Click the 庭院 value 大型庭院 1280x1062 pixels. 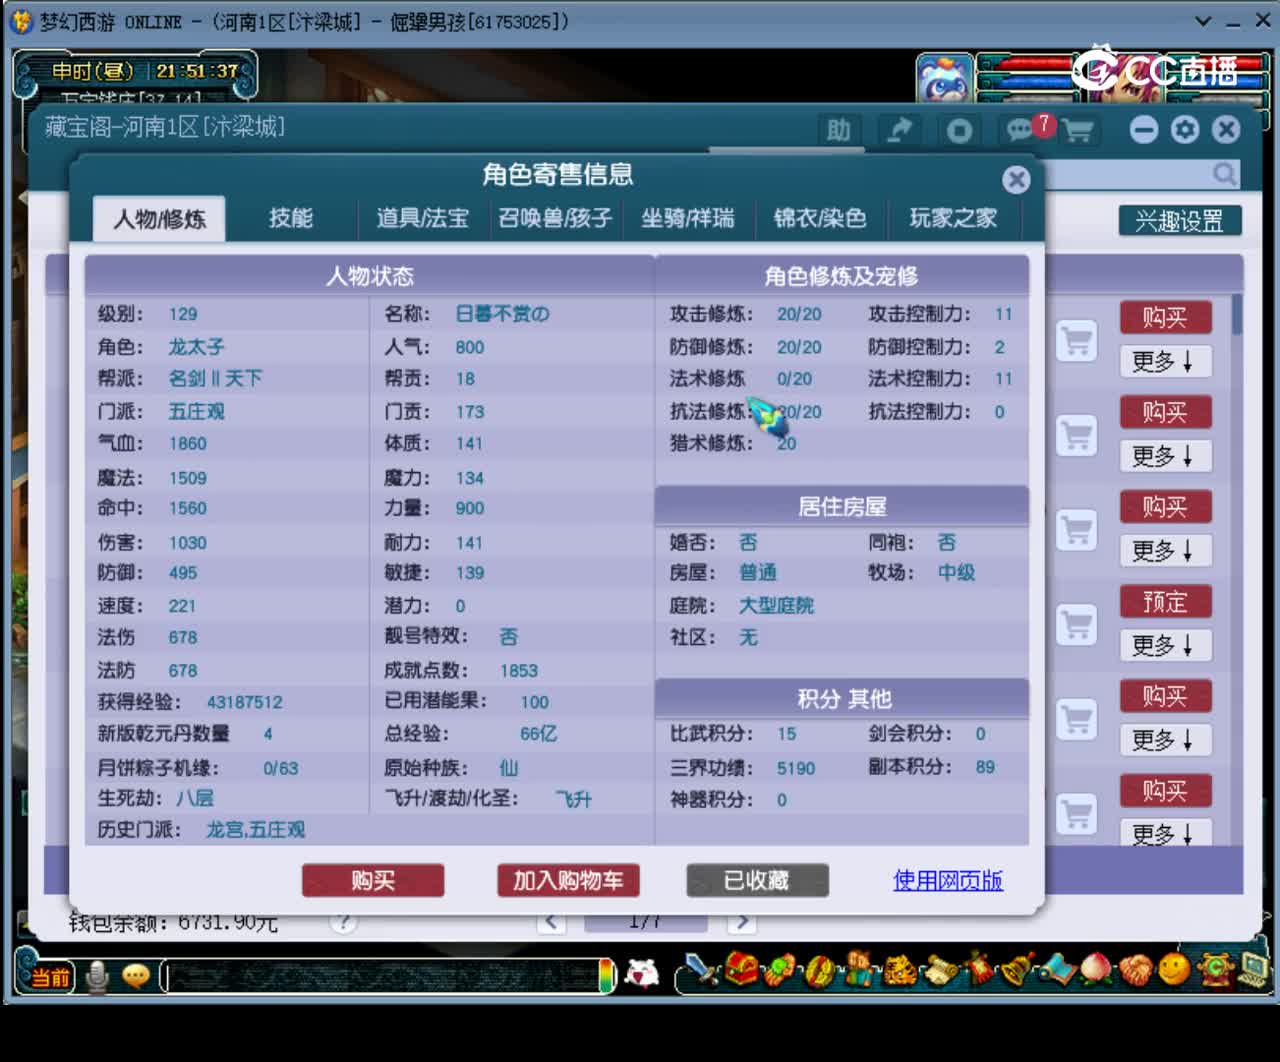[776, 606]
